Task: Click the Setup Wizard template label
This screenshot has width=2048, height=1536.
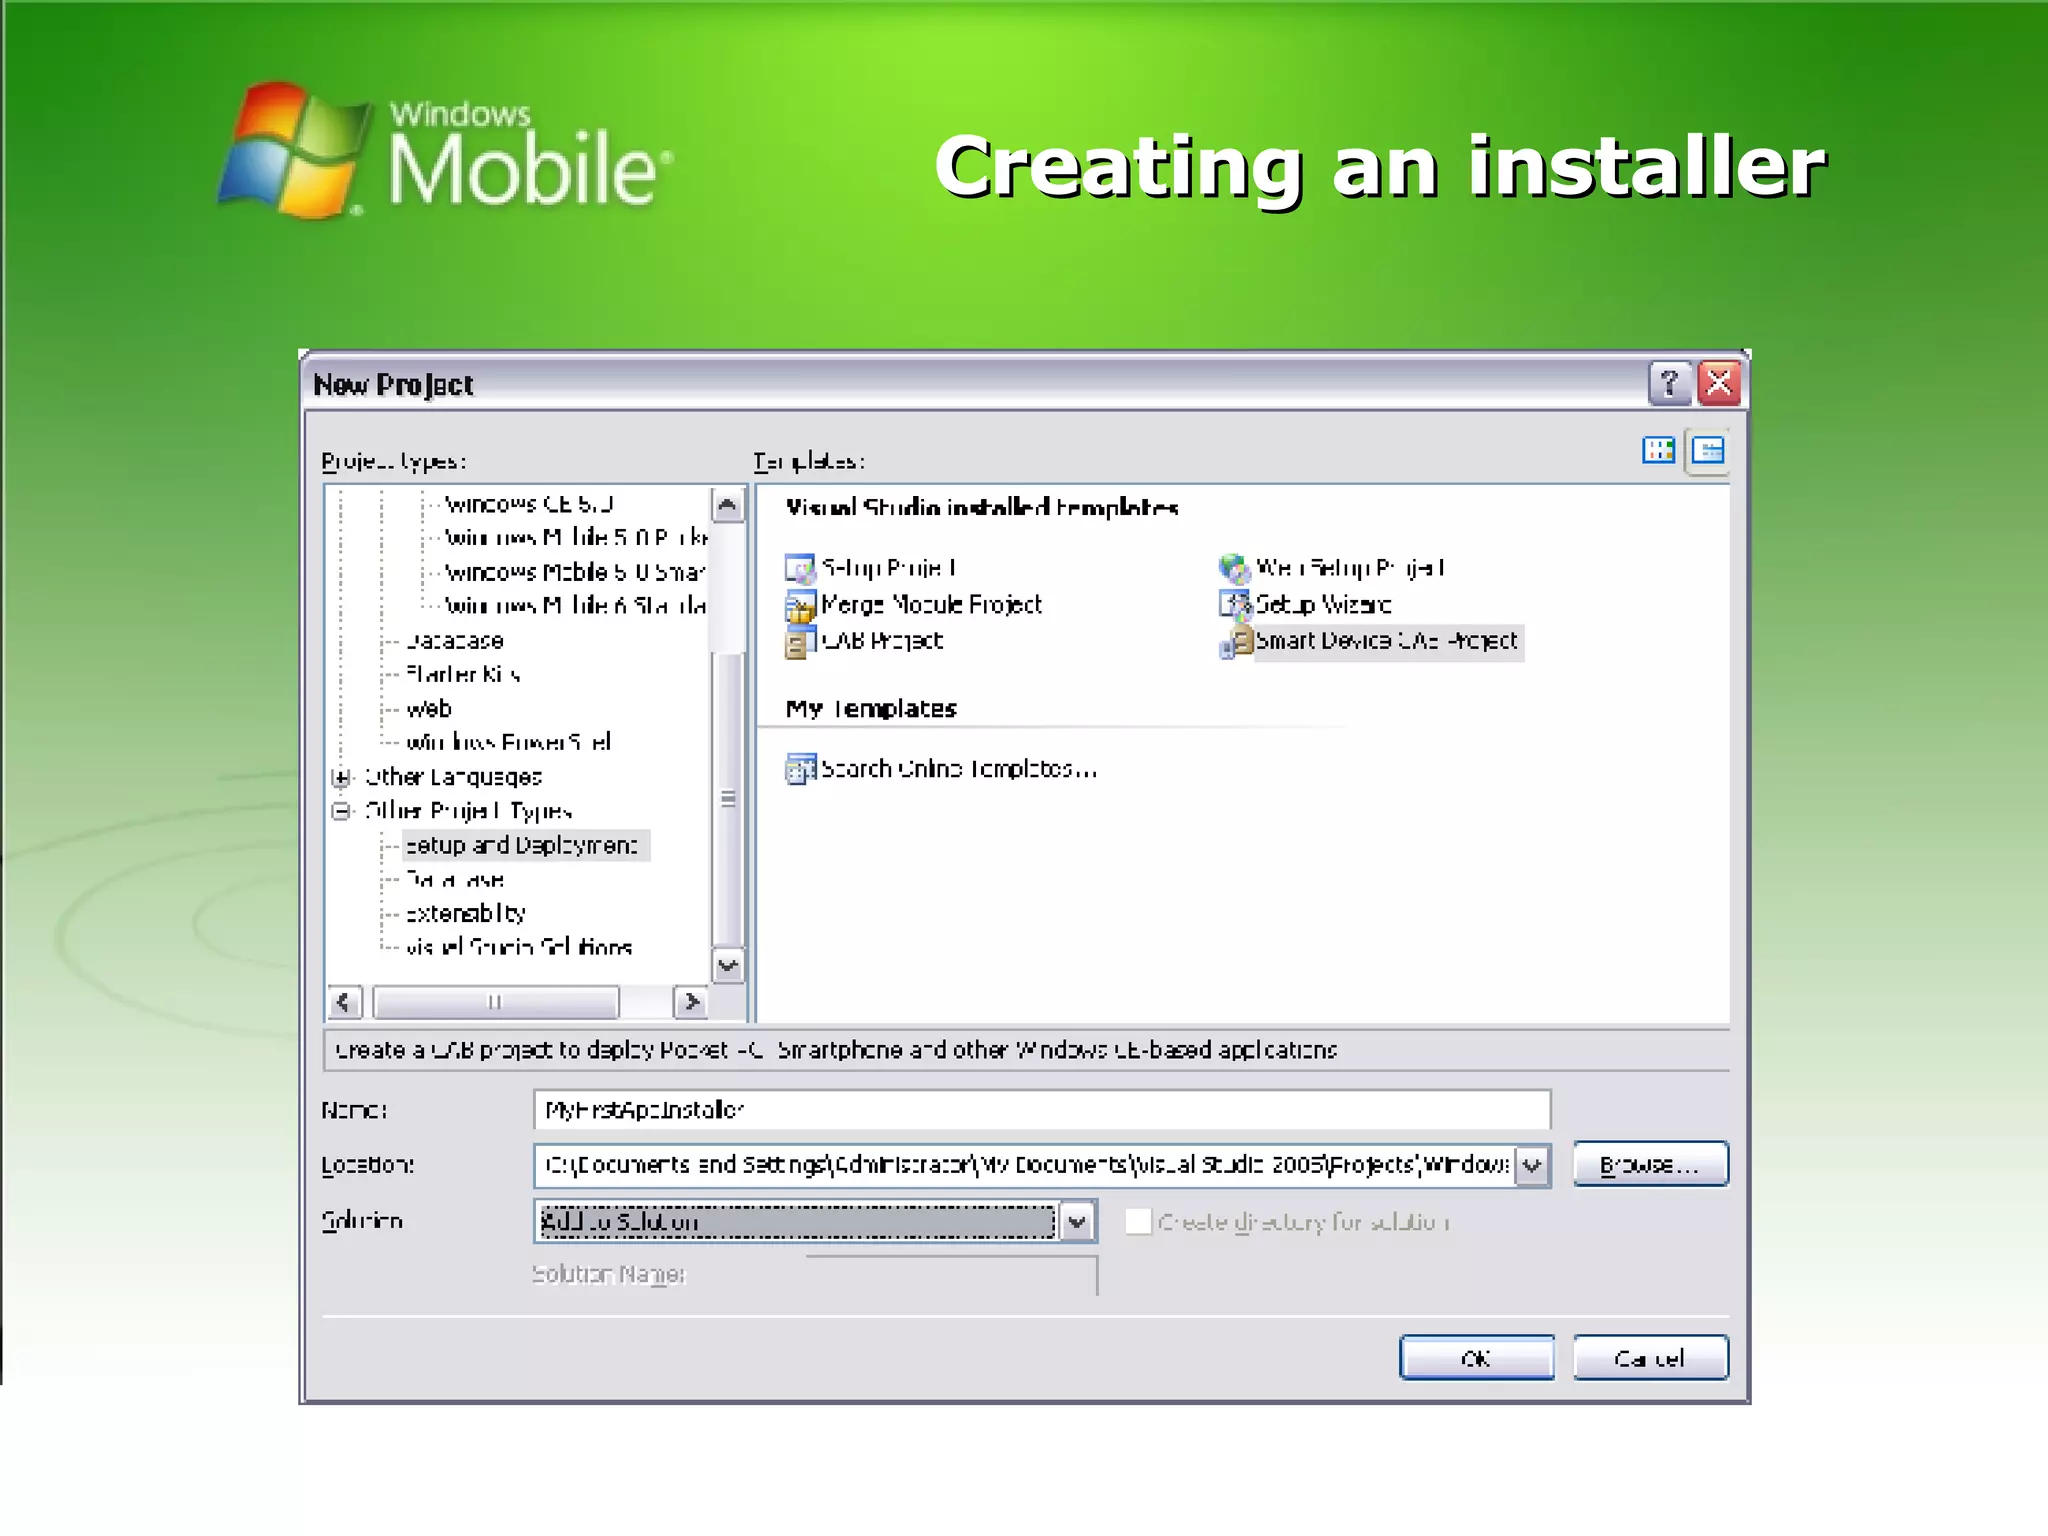Action: tap(1323, 605)
